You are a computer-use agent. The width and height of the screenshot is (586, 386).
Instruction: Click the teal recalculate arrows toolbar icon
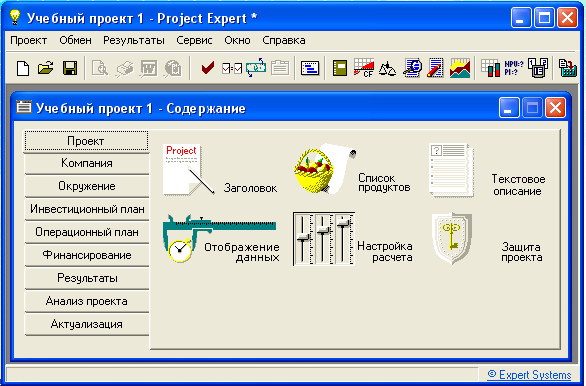click(256, 68)
